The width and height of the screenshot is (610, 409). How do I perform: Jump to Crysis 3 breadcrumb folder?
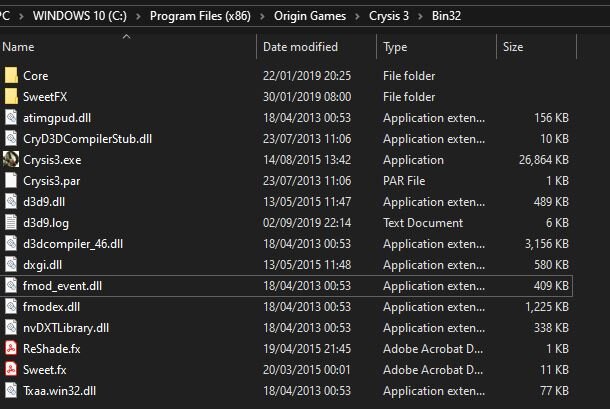pyautogui.click(x=389, y=16)
